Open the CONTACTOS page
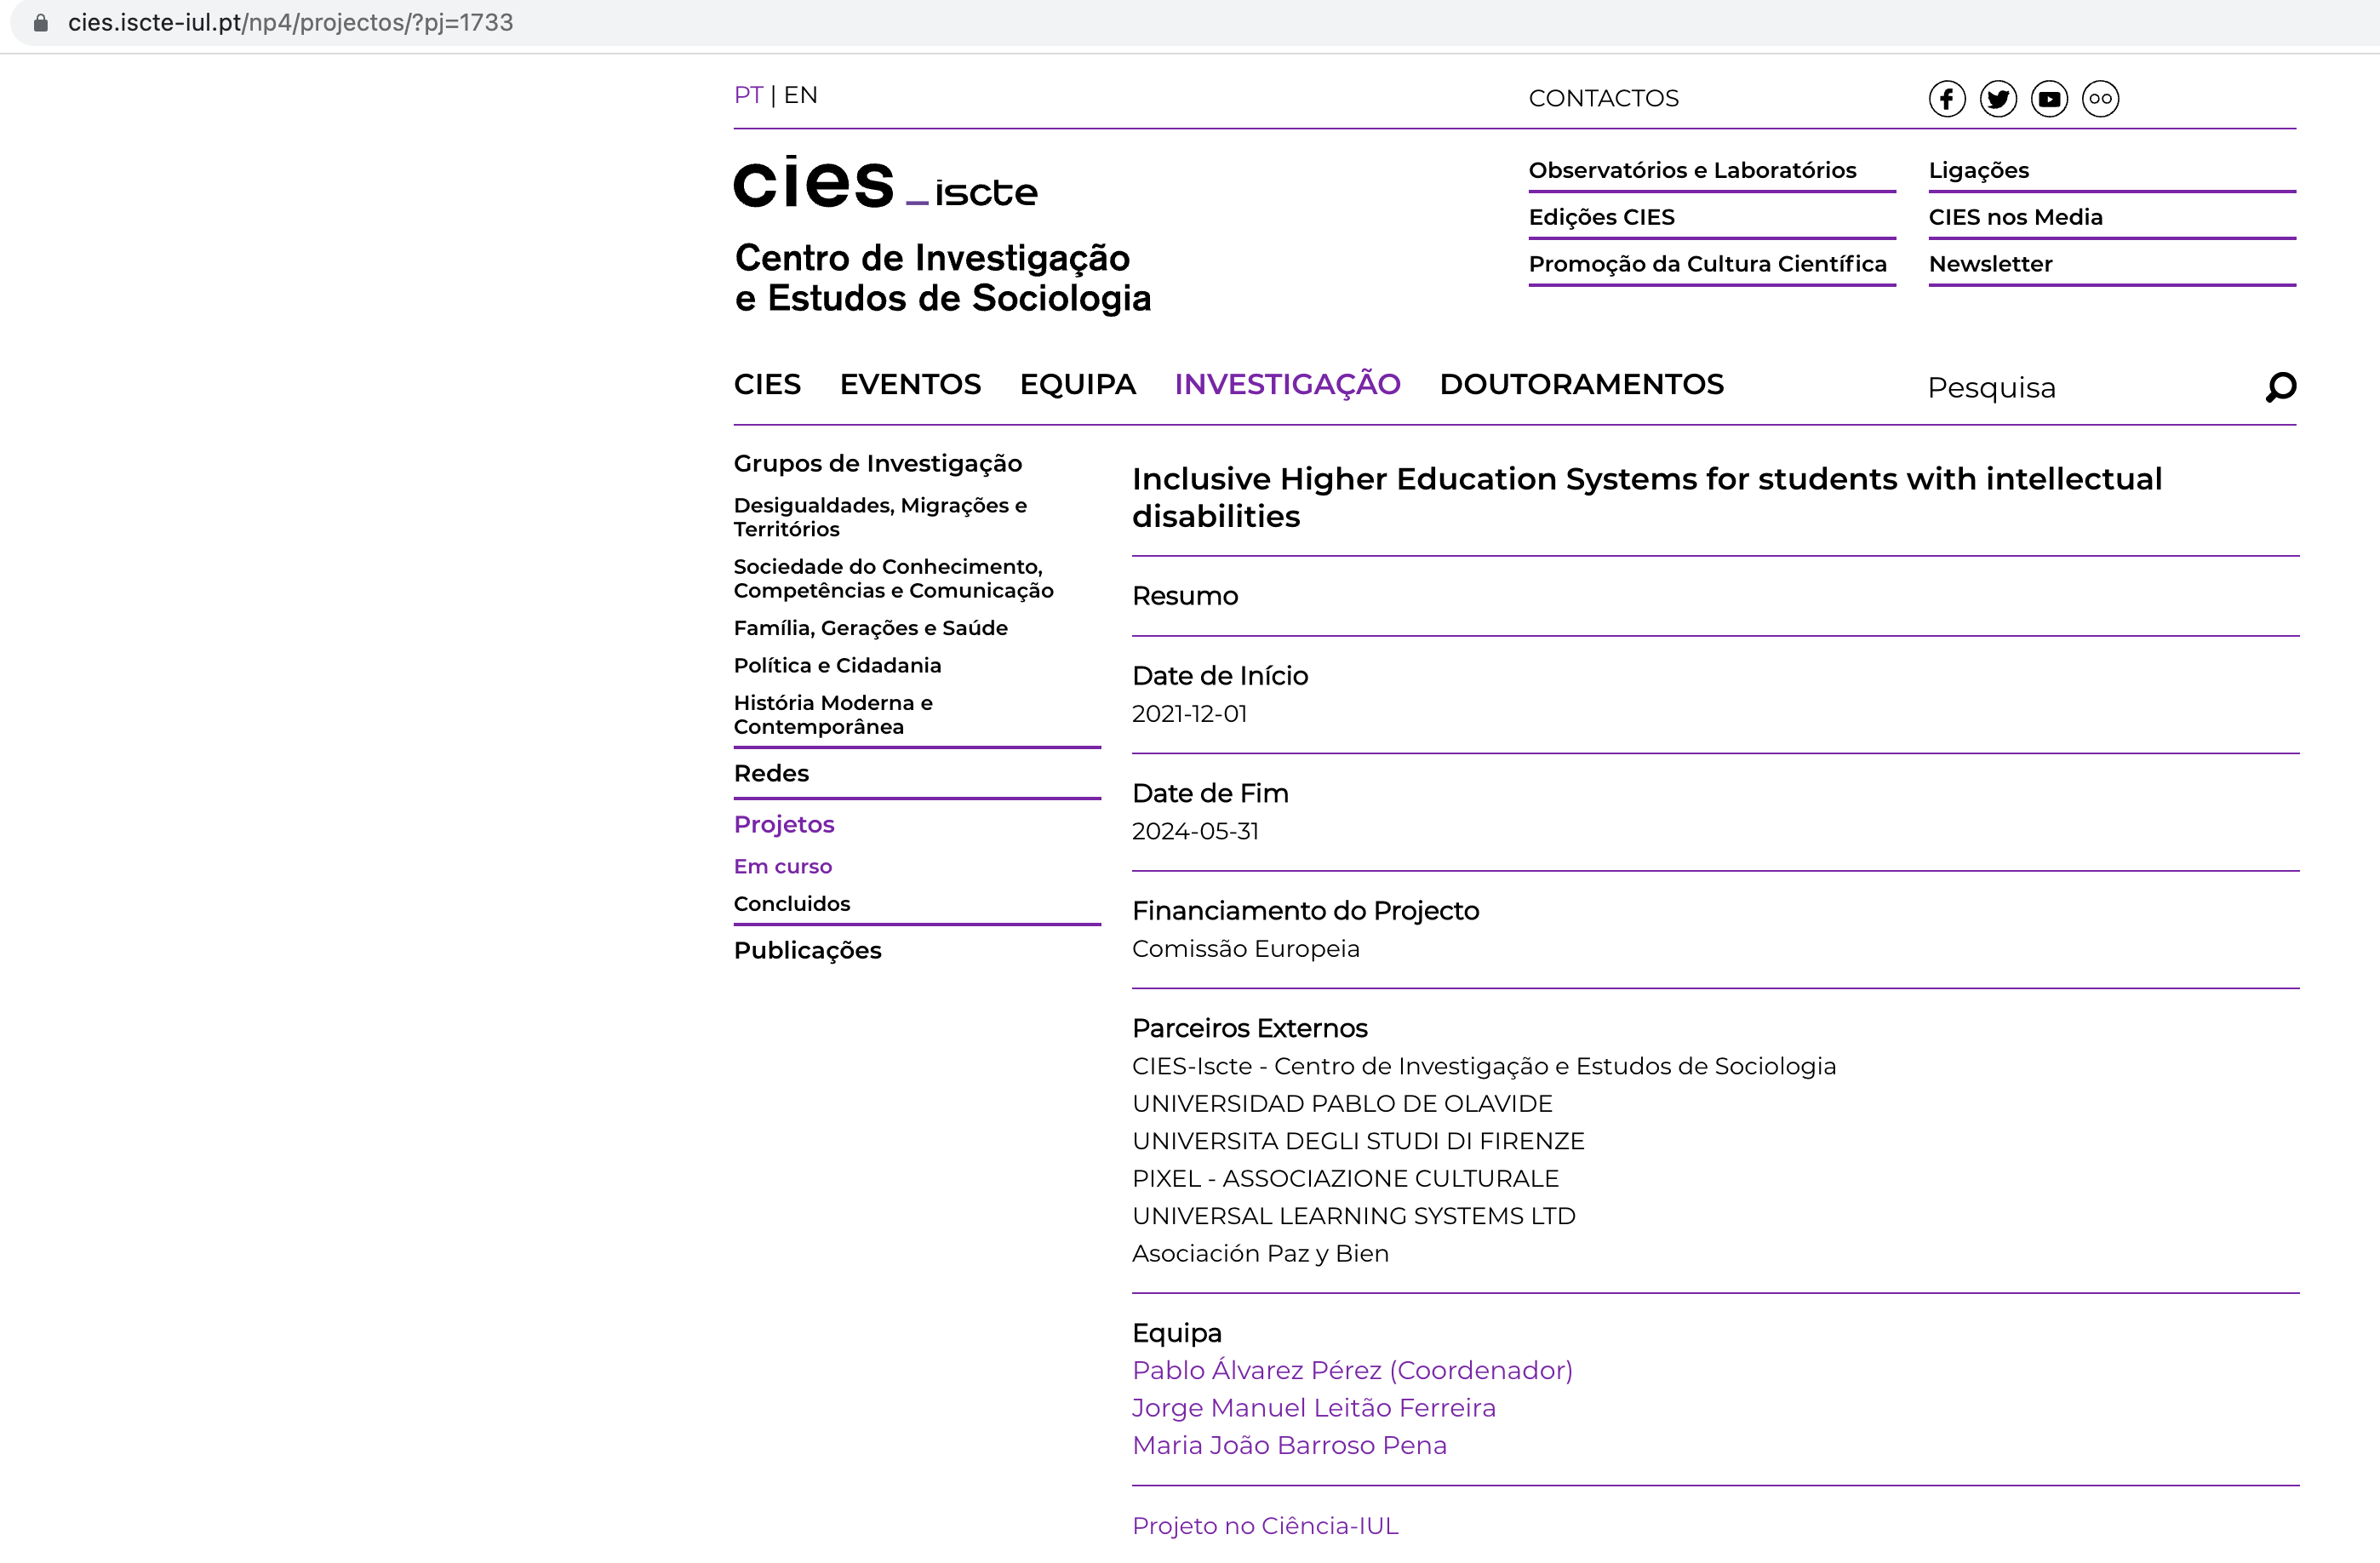Image resolution: width=2380 pixels, height=1563 pixels. (1603, 98)
